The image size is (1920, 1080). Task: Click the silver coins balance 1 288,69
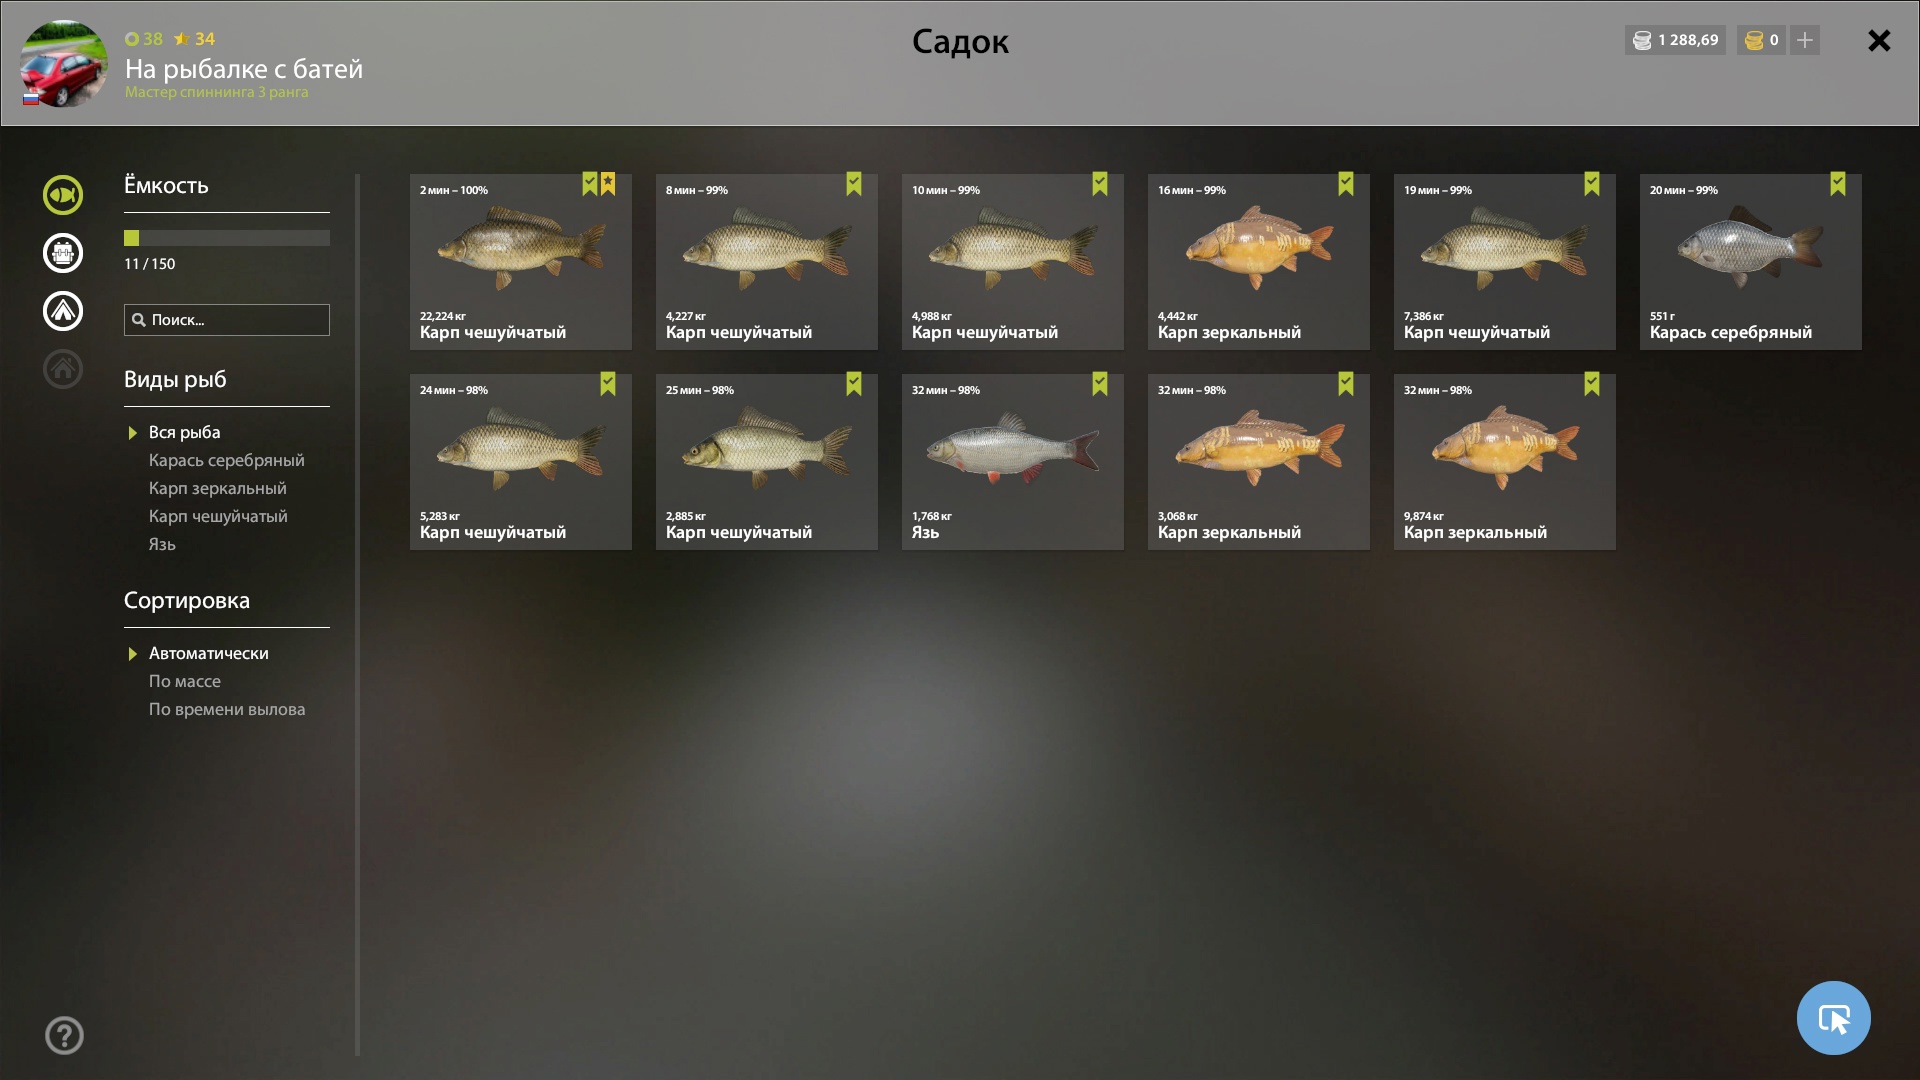tap(1675, 40)
